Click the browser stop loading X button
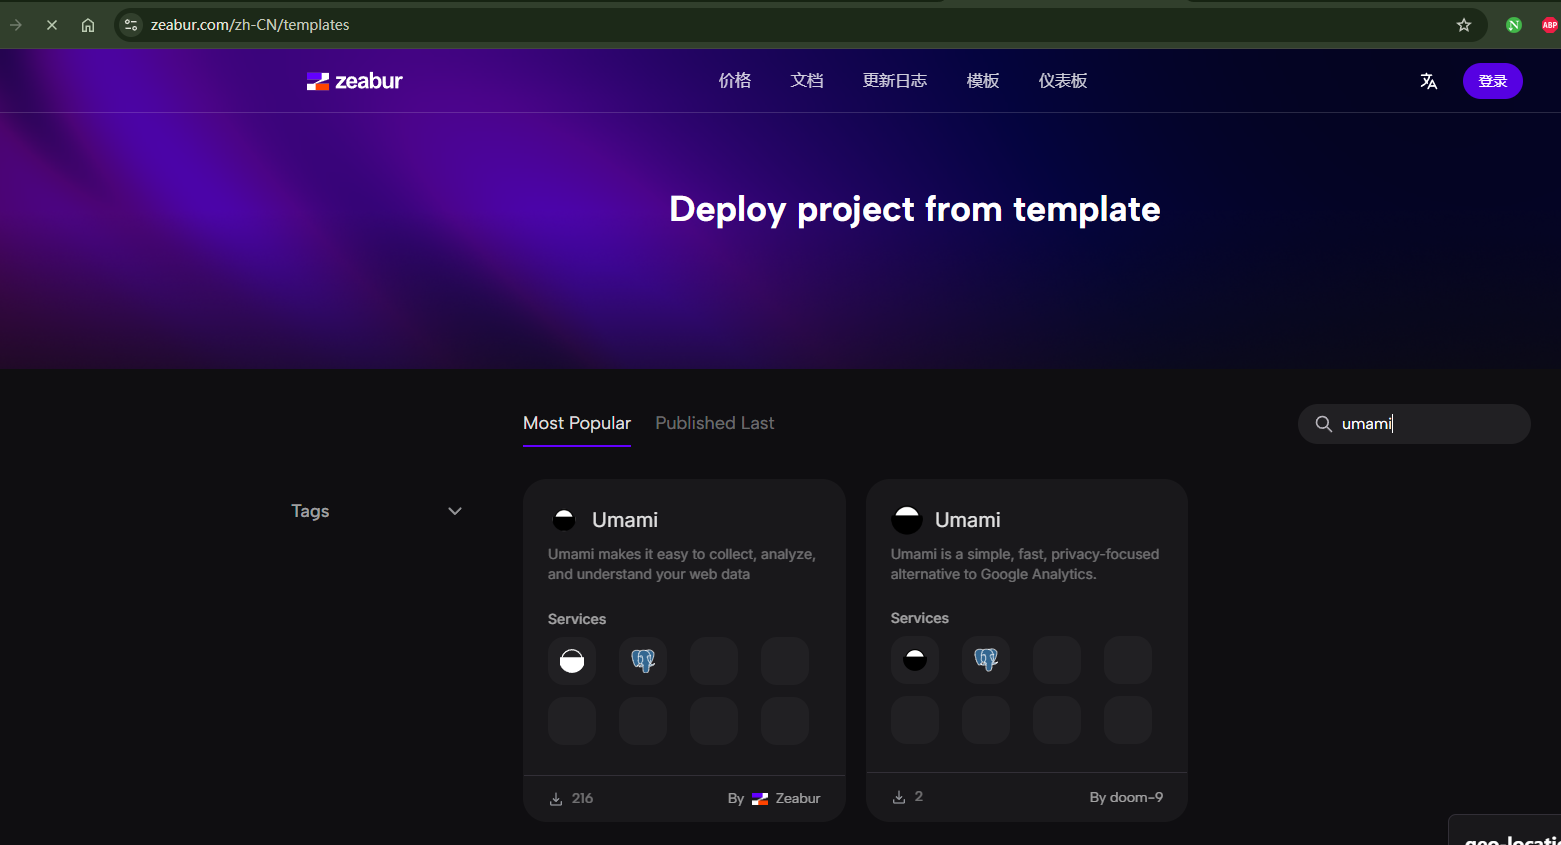This screenshot has width=1561, height=845. coord(52,25)
